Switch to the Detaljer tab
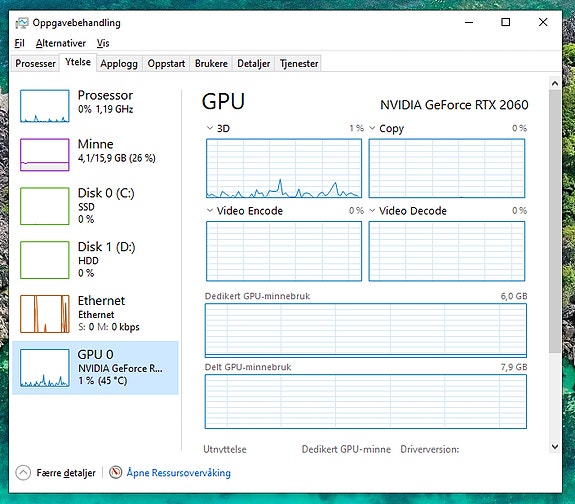The width and height of the screenshot is (575, 504). [253, 63]
